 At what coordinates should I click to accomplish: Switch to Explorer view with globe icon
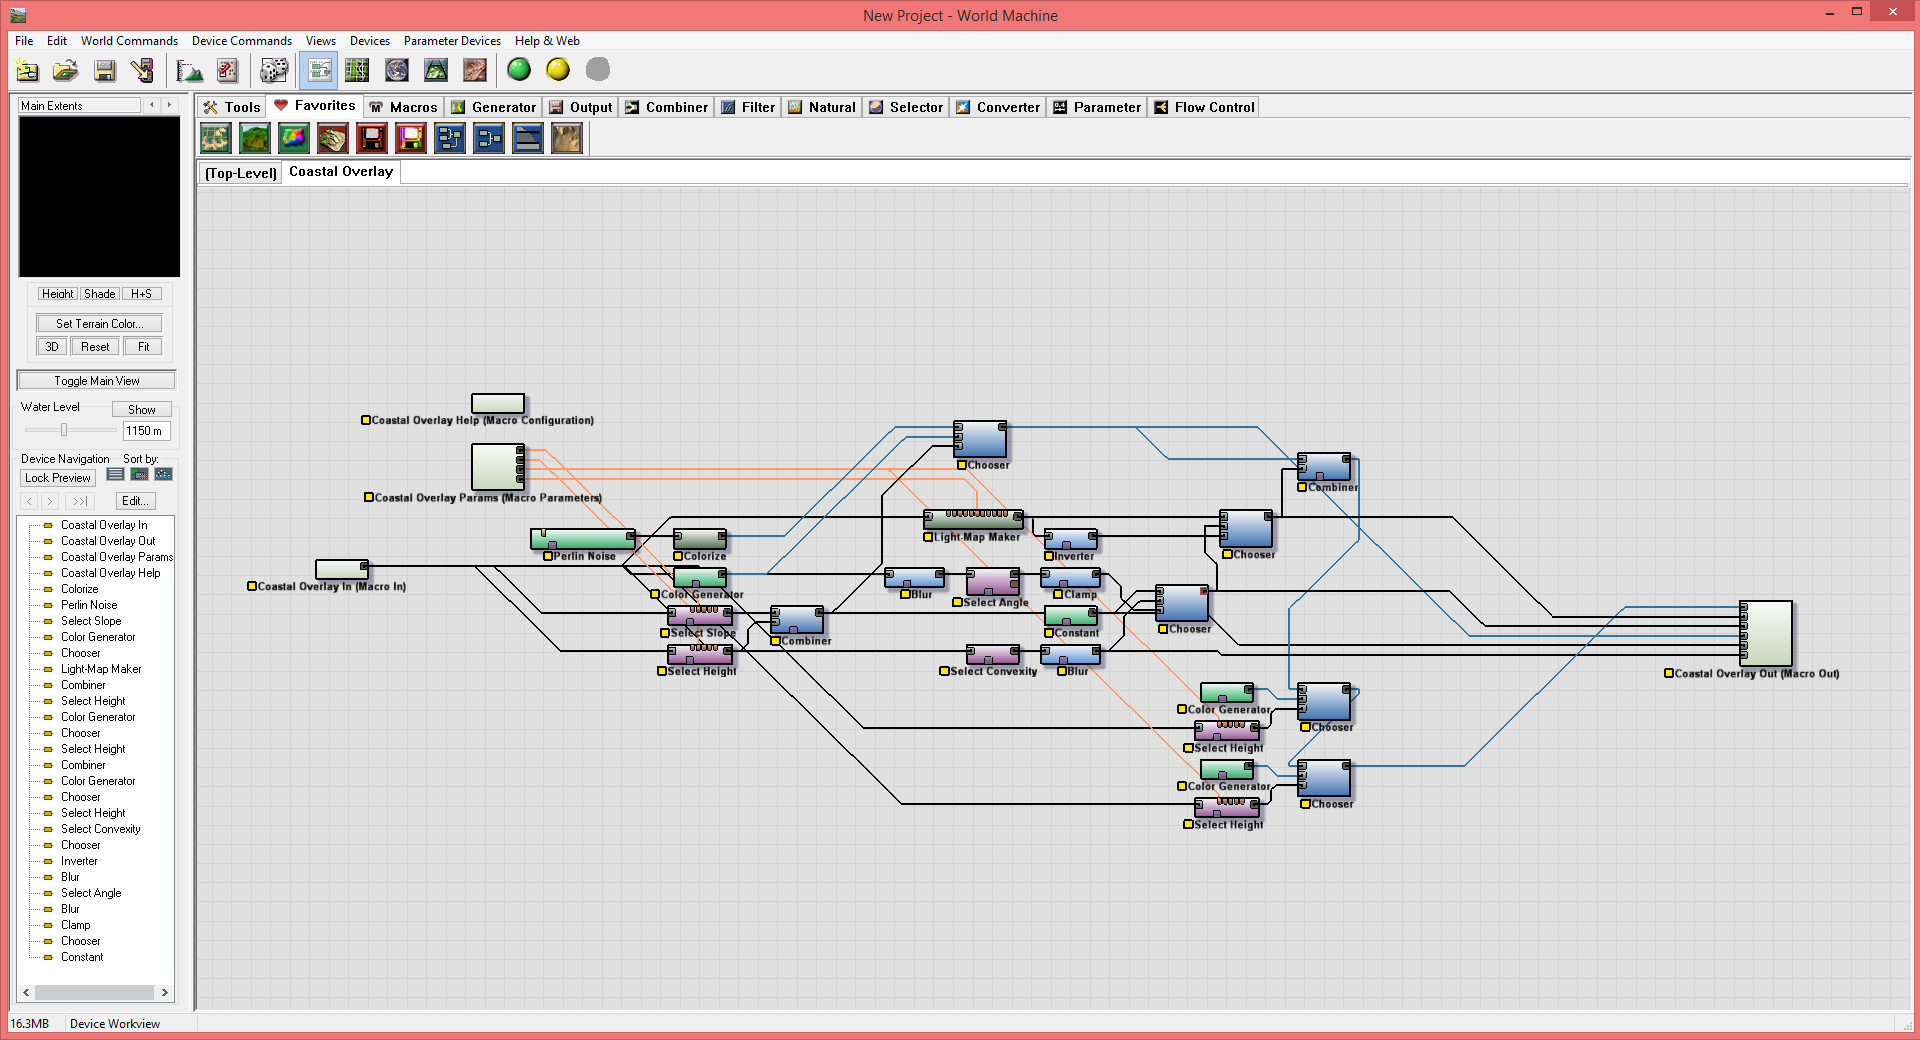point(397,70)
